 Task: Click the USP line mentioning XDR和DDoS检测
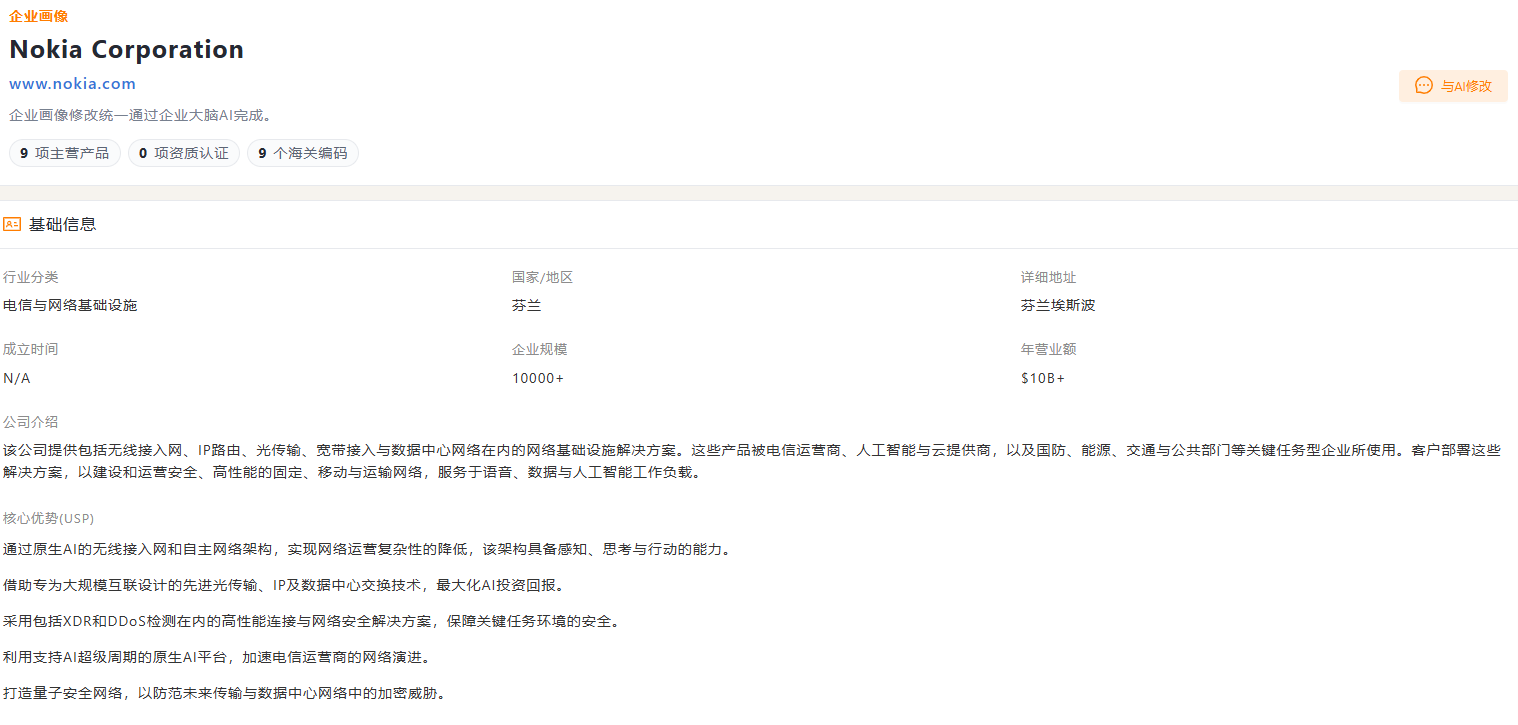pos(312,621)
